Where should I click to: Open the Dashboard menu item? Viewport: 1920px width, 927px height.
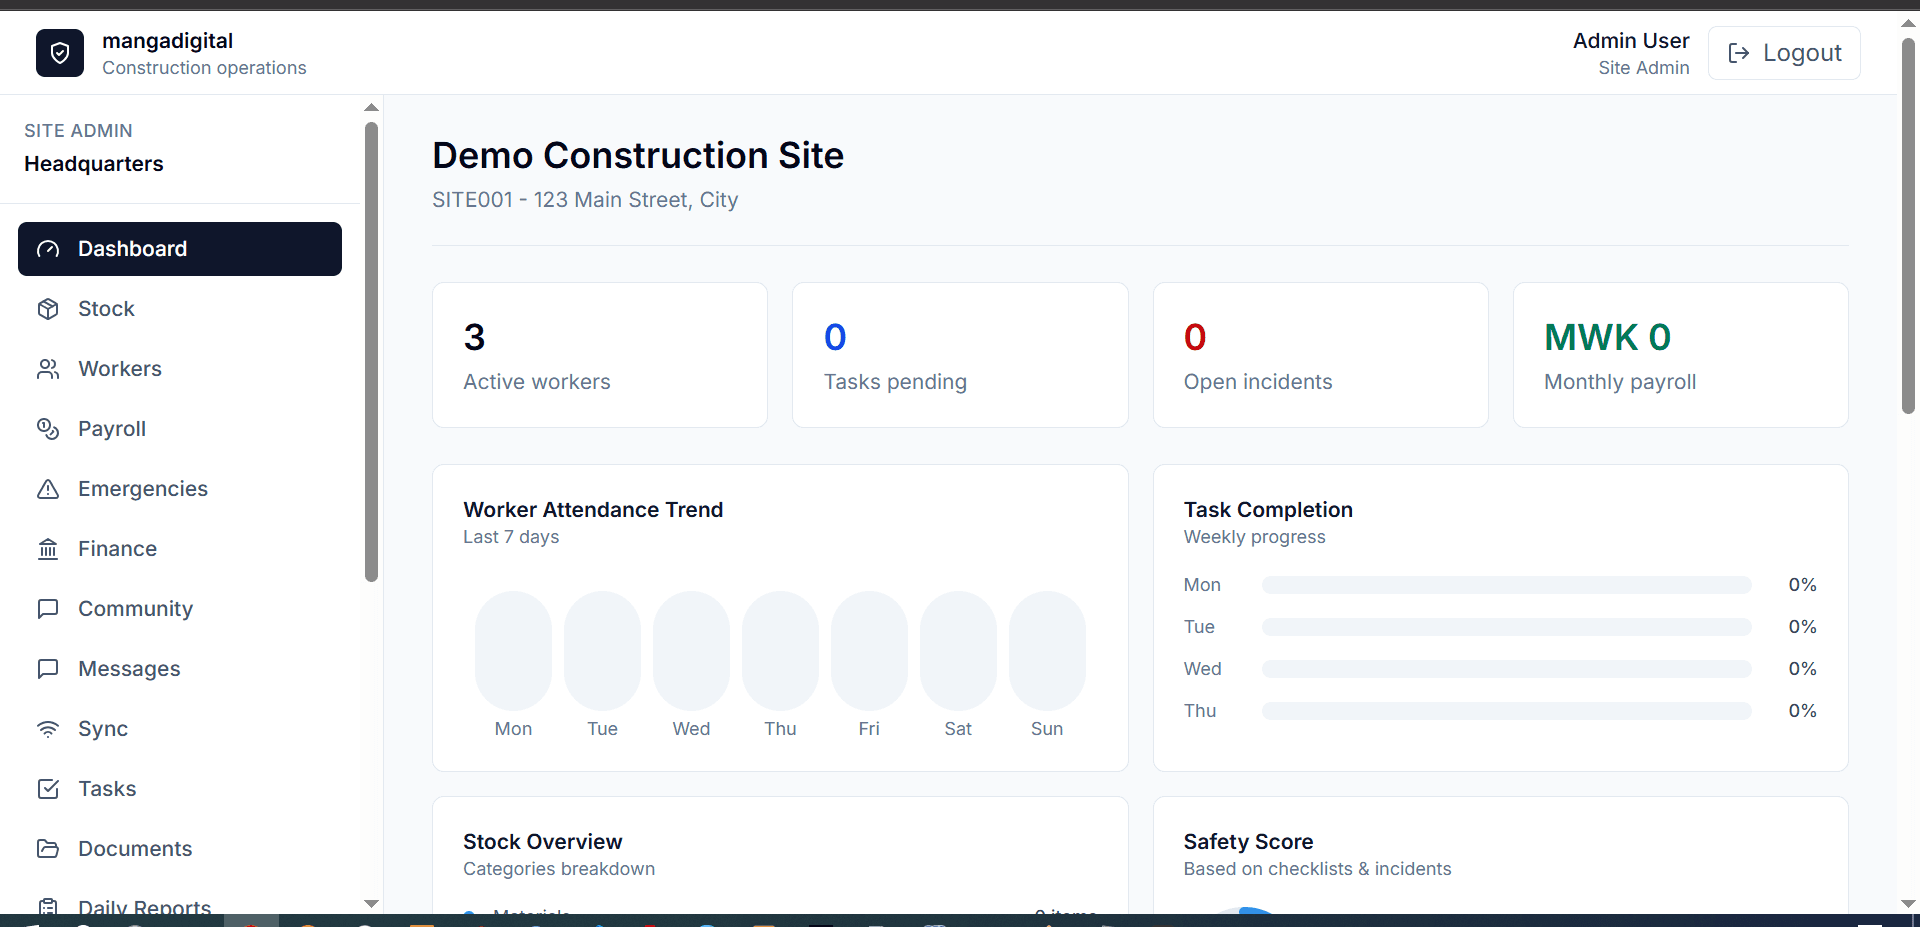(180, 249)
